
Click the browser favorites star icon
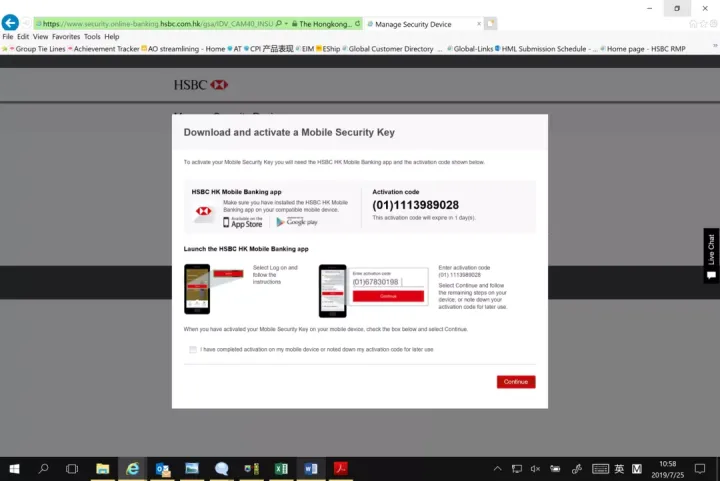(703, 24)
